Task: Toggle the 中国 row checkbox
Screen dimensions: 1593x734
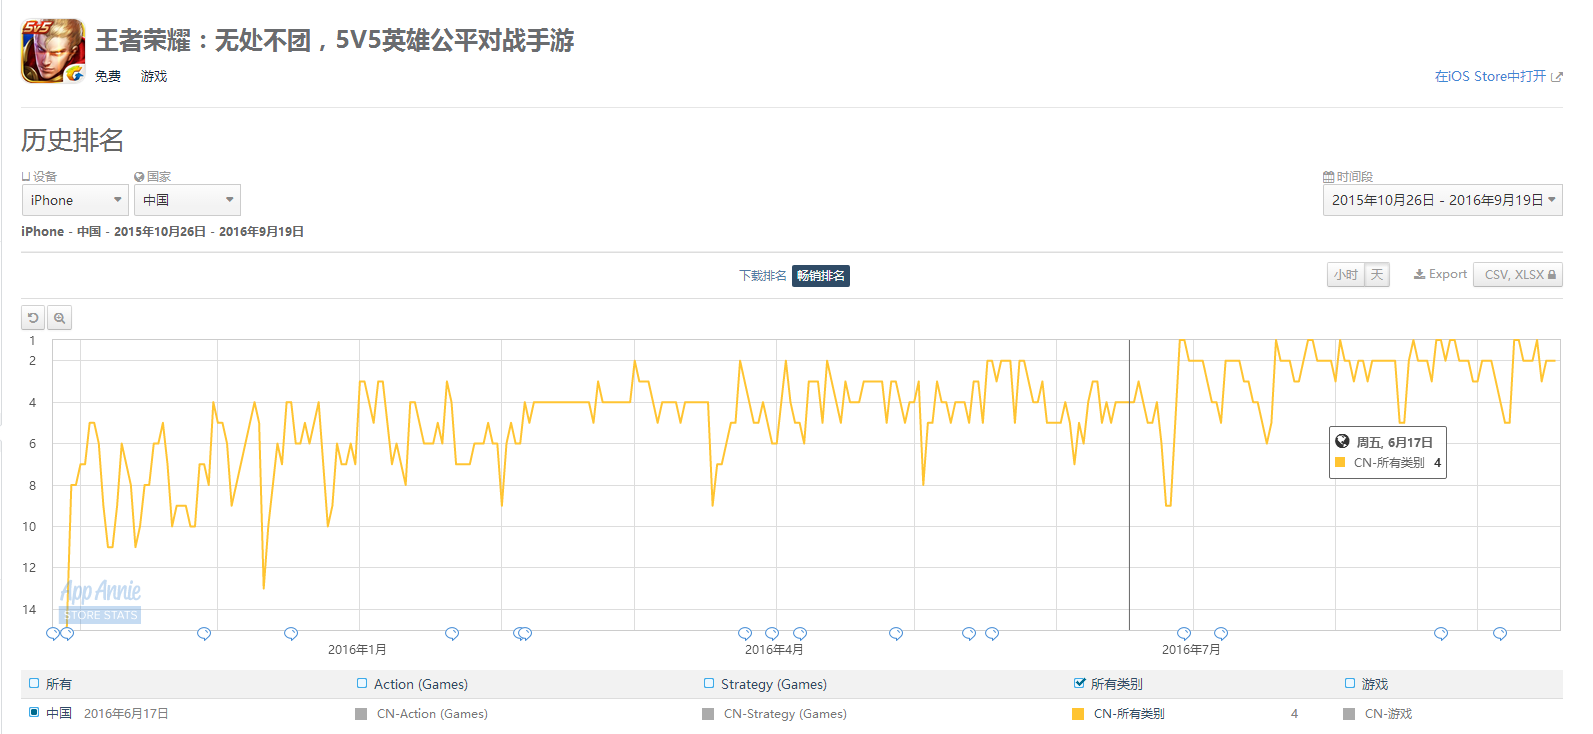Action: click(x=34, y=712)
